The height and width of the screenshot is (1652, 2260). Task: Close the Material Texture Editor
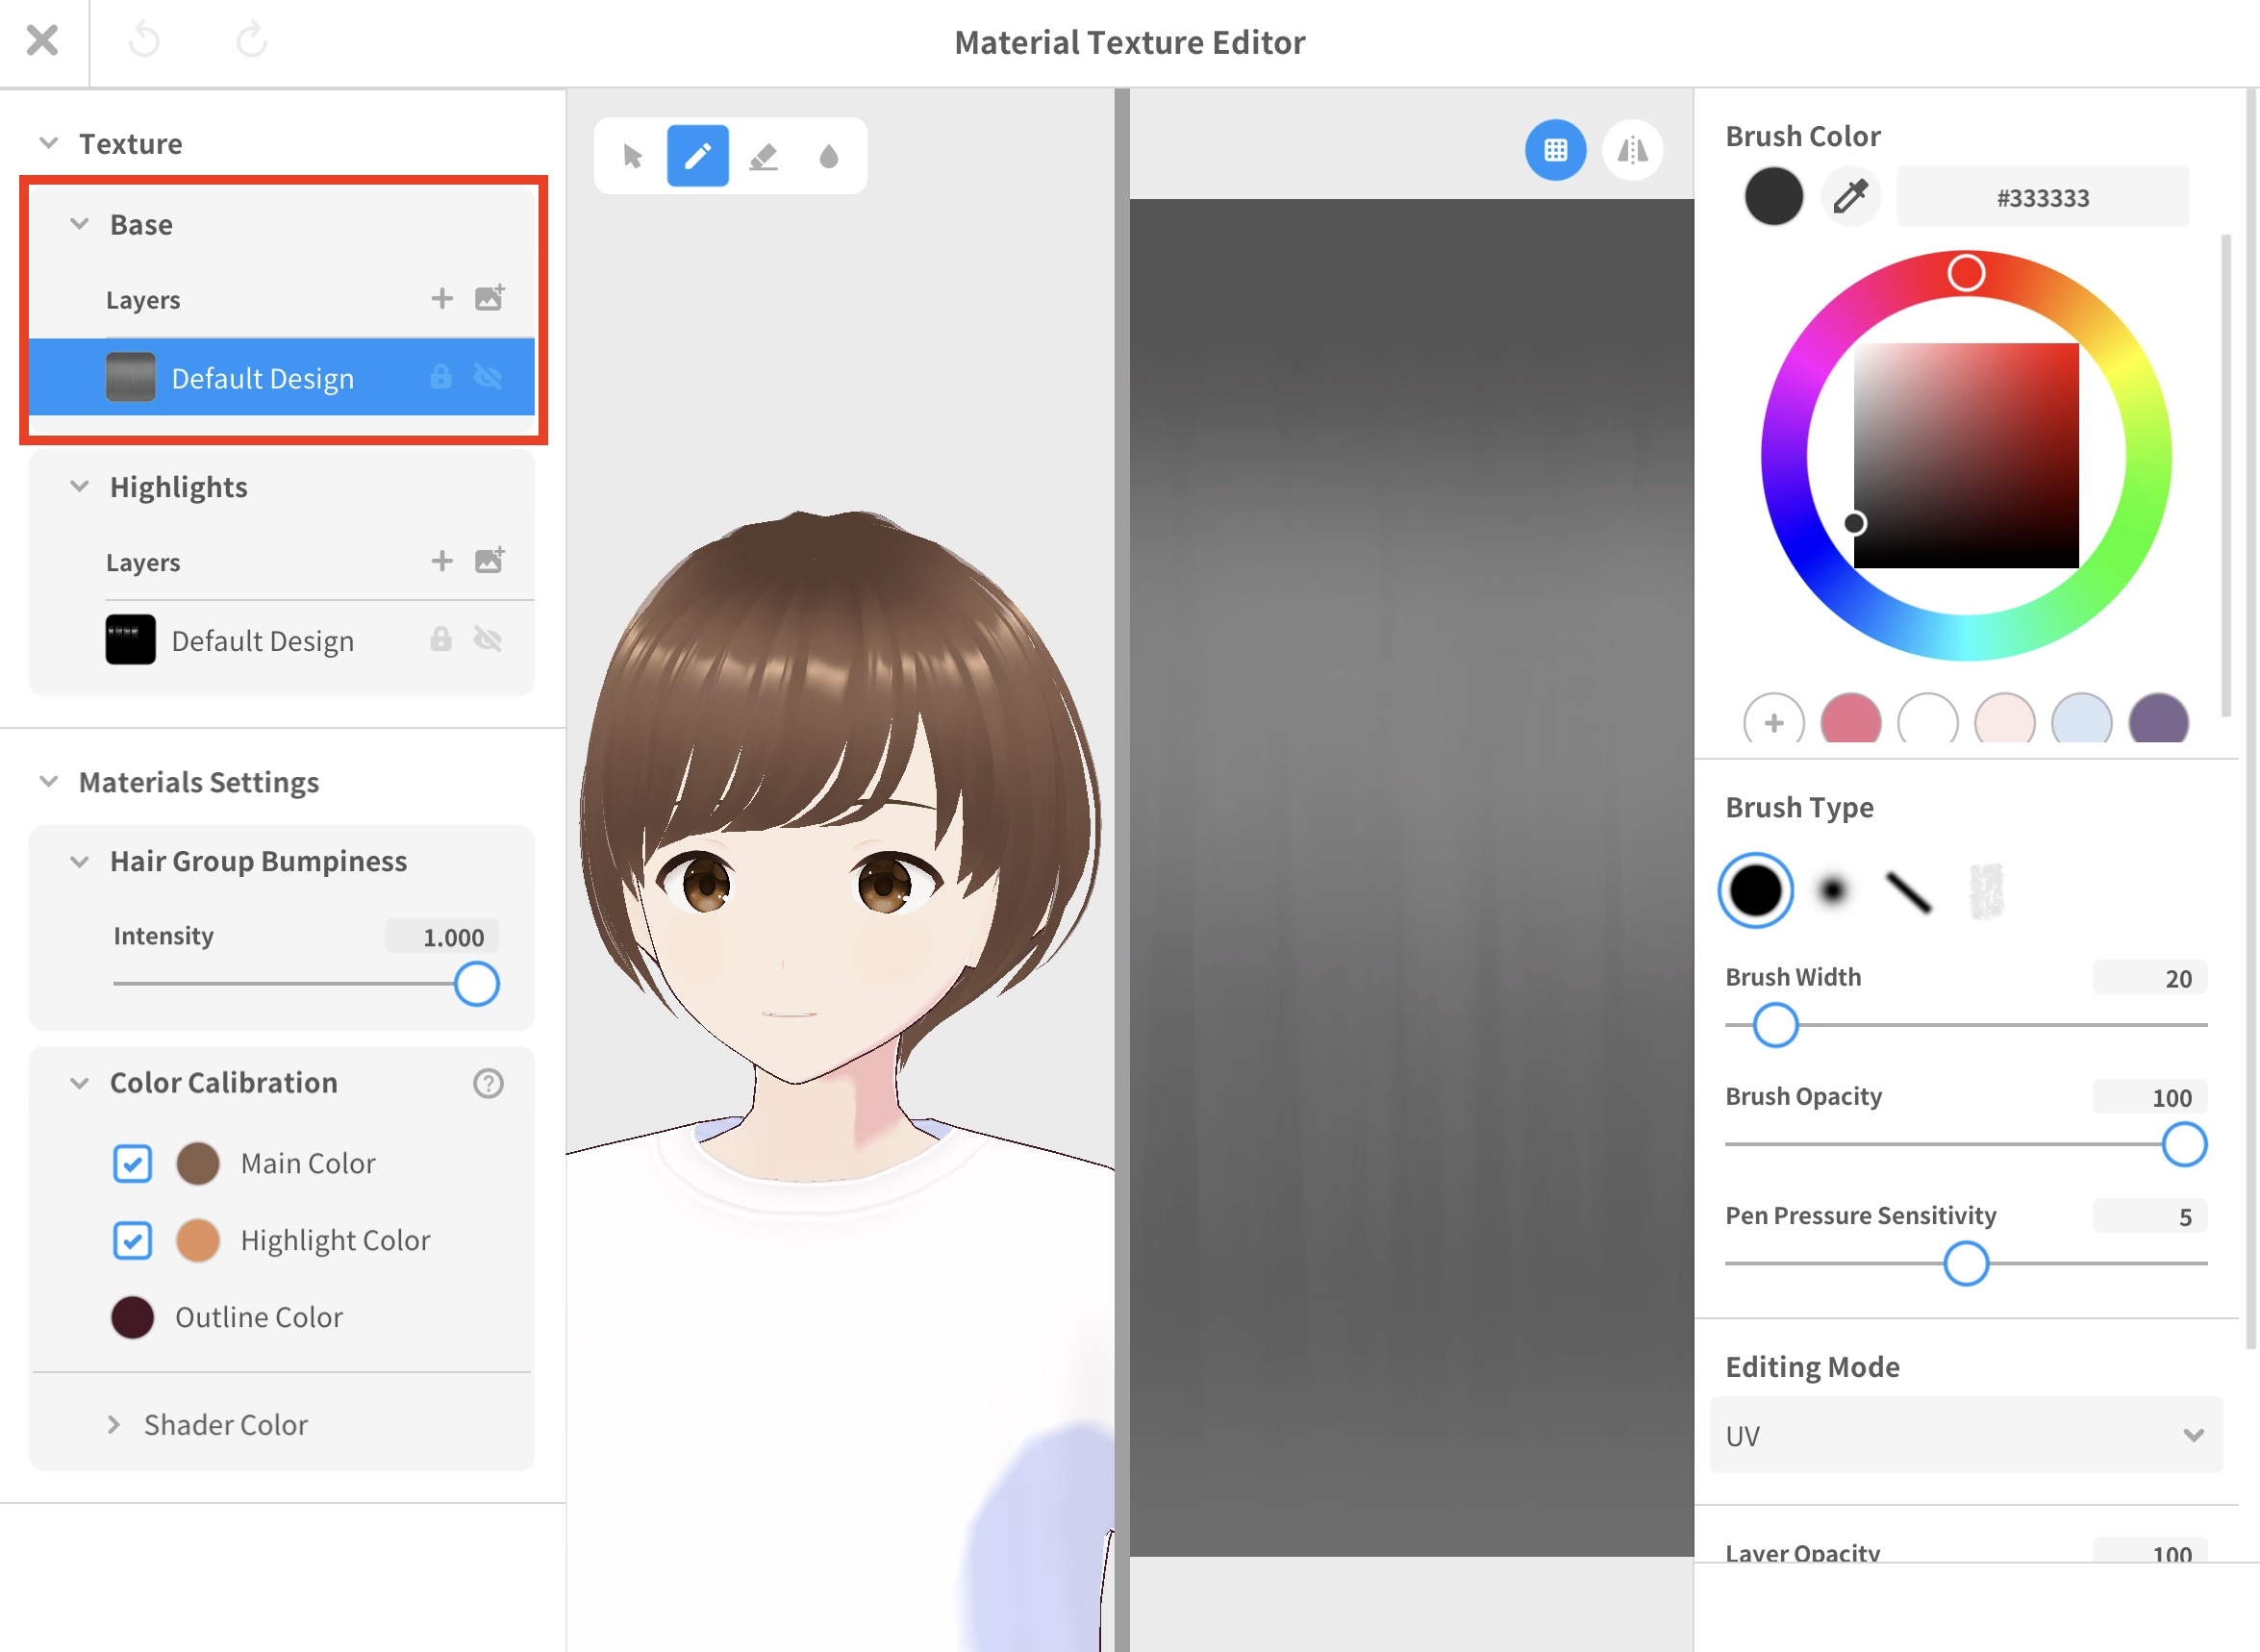coord(42,41)
